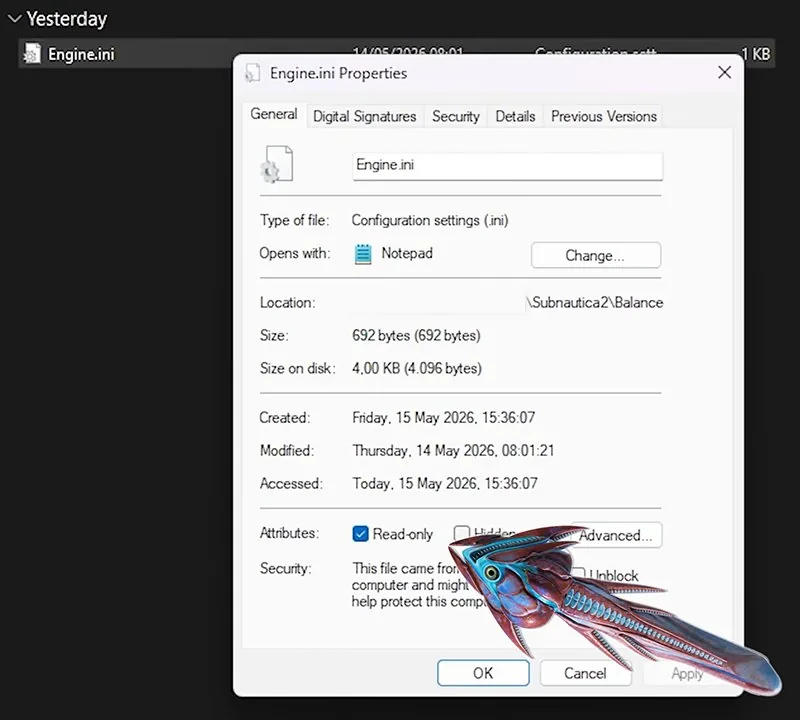Click the Notepad app icon
Image resolution: width=800 pixels, height=720 pixels.
(363, 254)
